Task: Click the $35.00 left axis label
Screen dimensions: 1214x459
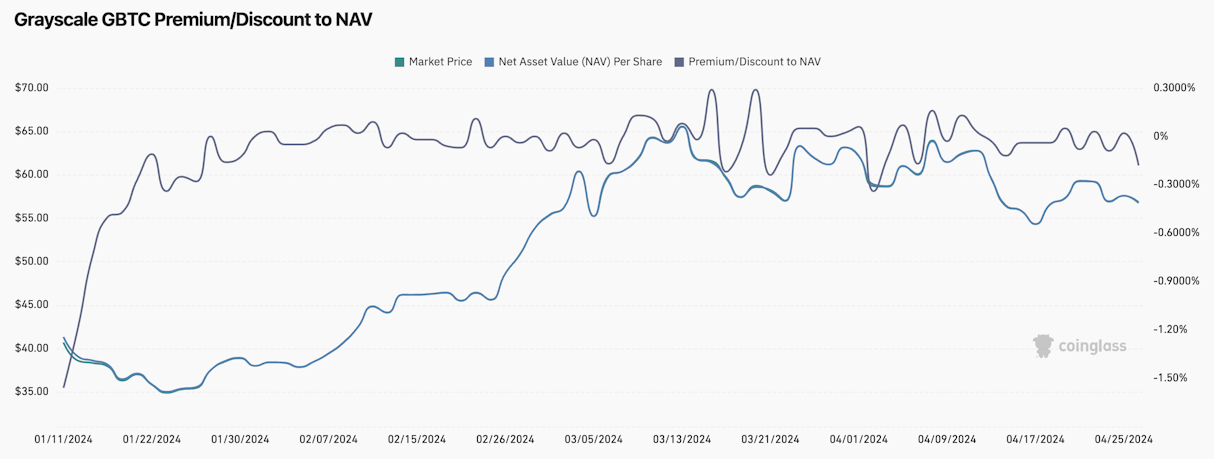Action: click(32, 392)
